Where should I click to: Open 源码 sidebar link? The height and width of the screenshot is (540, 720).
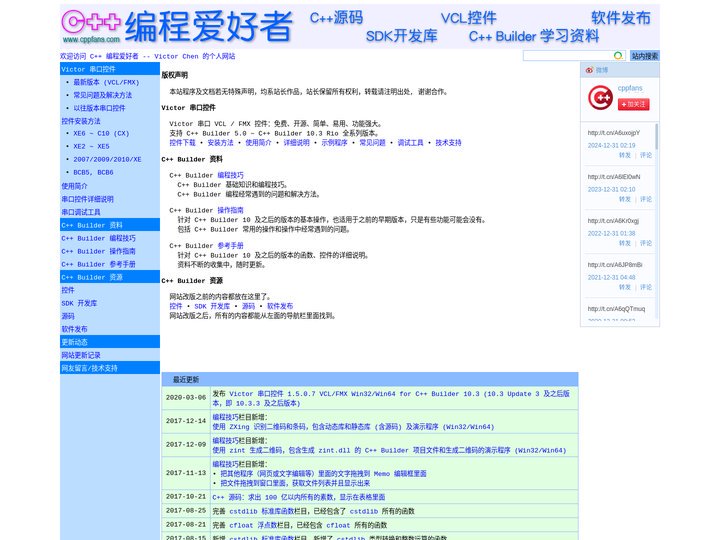pyautogui.click(x=68, y=316)
